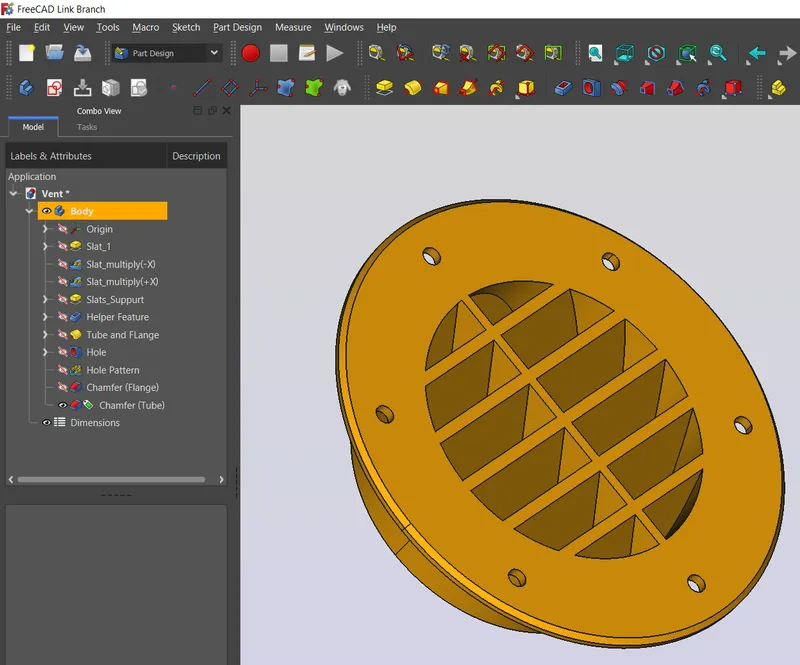Show the hidden Hole feature
Image resolution: width=800 pixels, height=665 pixels.
(62, 352)
